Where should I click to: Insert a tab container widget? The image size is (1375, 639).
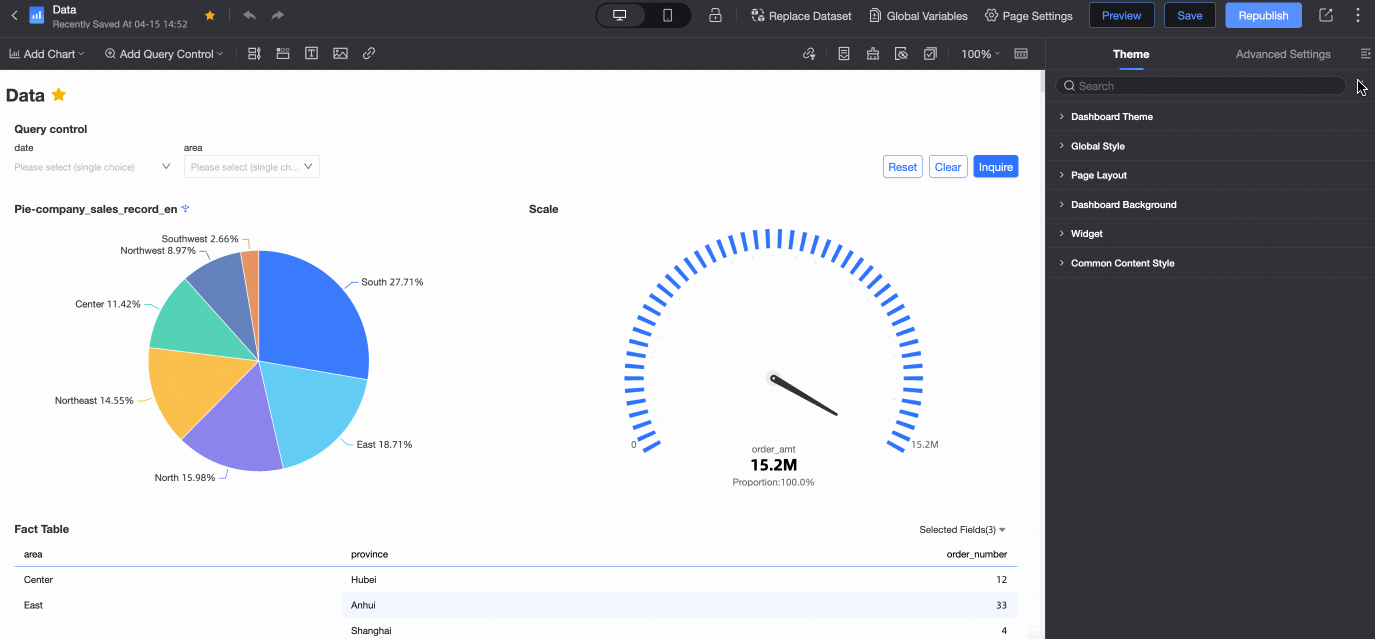pyautogui.click(x=283, y=54)
